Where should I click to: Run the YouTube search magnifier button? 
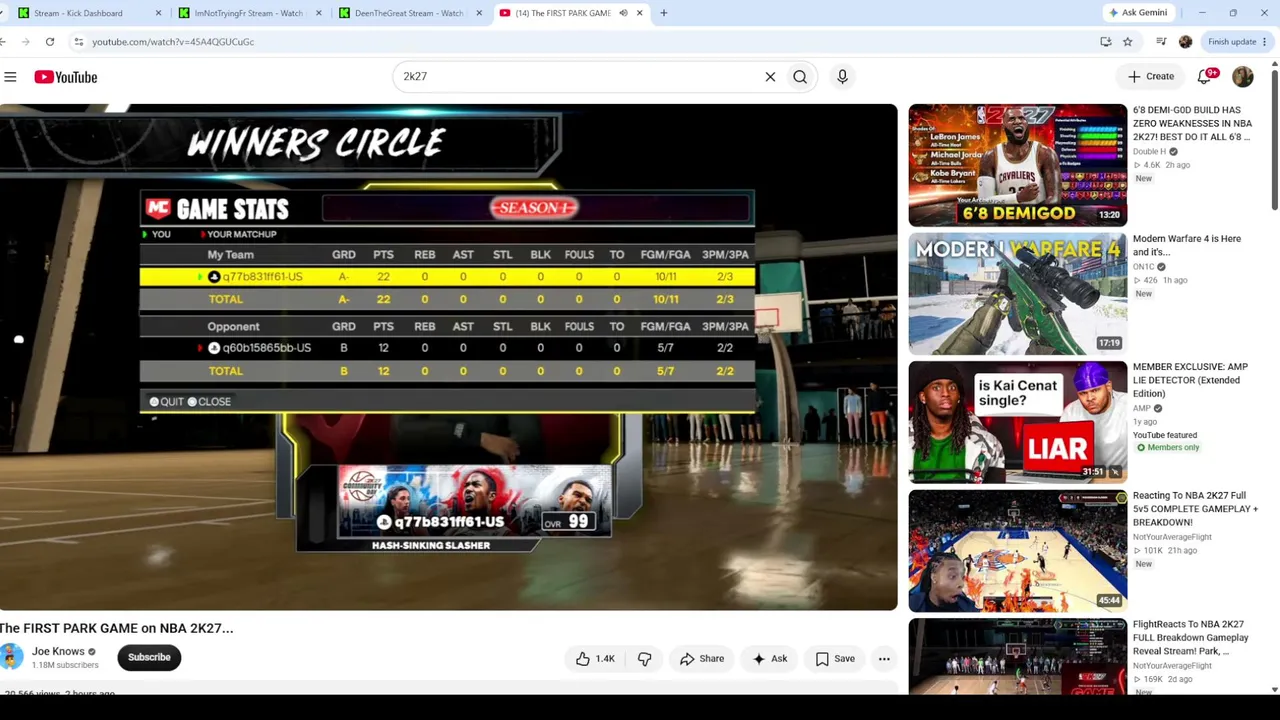[800, 77]
